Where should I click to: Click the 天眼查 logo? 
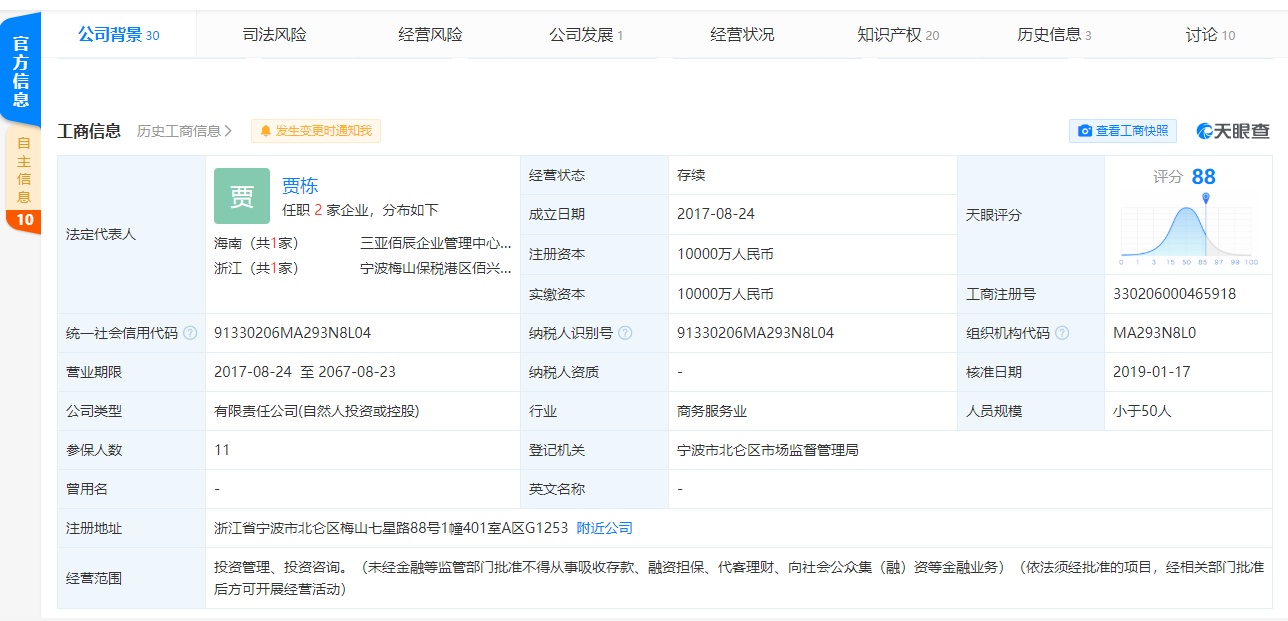click(x=1233, y=131)
